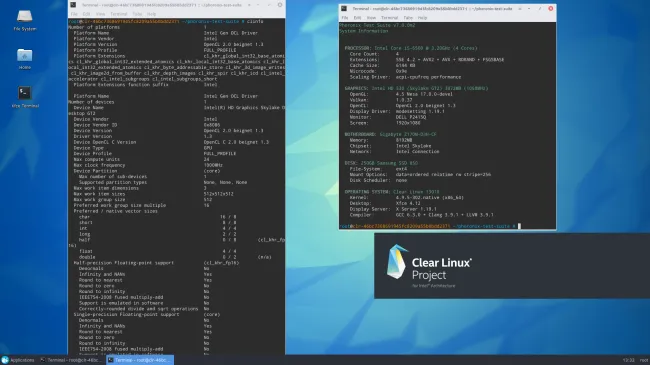The image size is (650, 365).
Task: Close the system info terminal with red button
Action: (x=551, y=8)
